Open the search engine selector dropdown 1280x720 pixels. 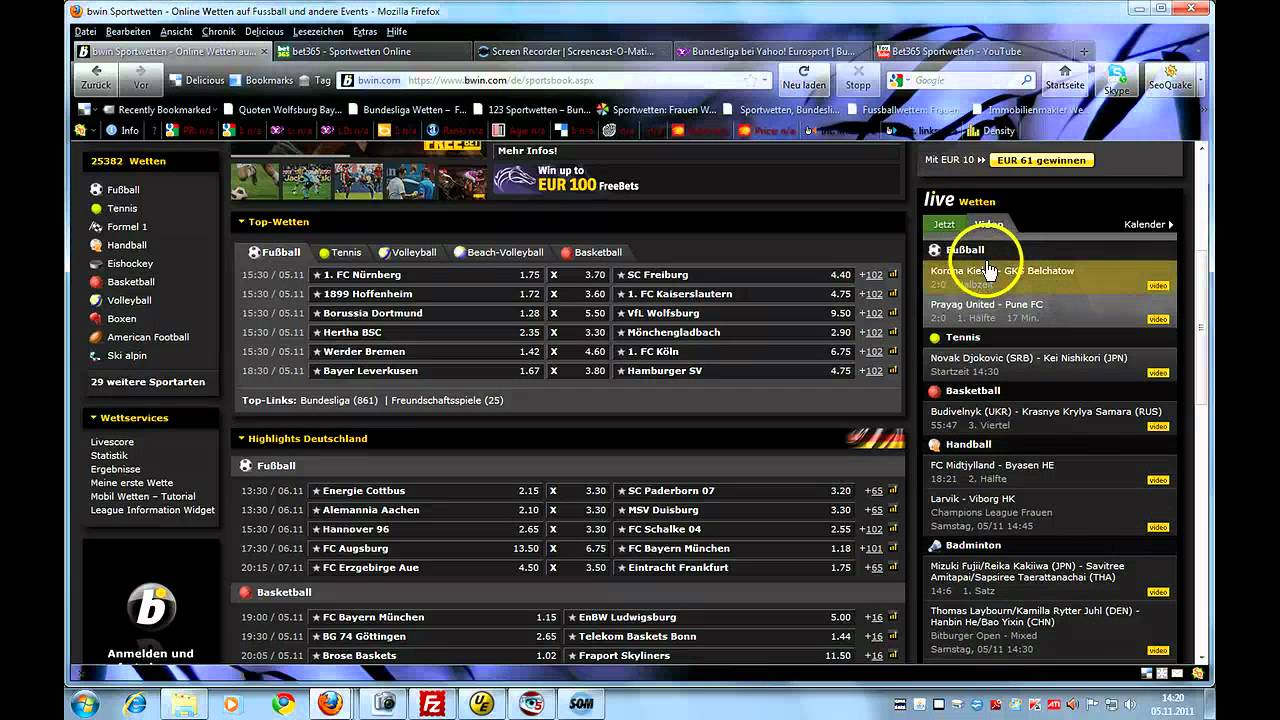(906, 80)
